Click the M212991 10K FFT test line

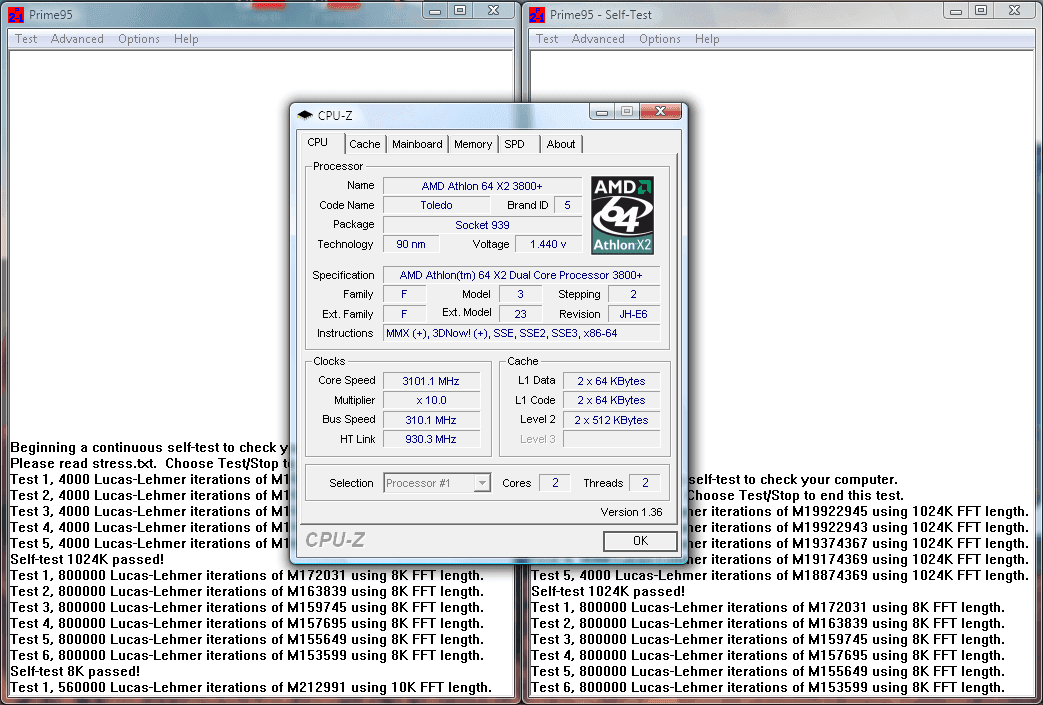tap(251, 687)
